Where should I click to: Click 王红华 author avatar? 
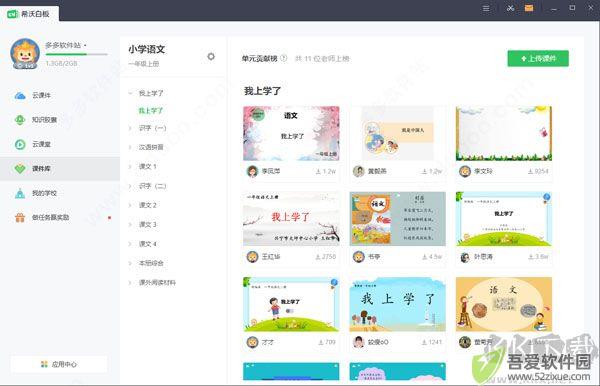[252, 257]
